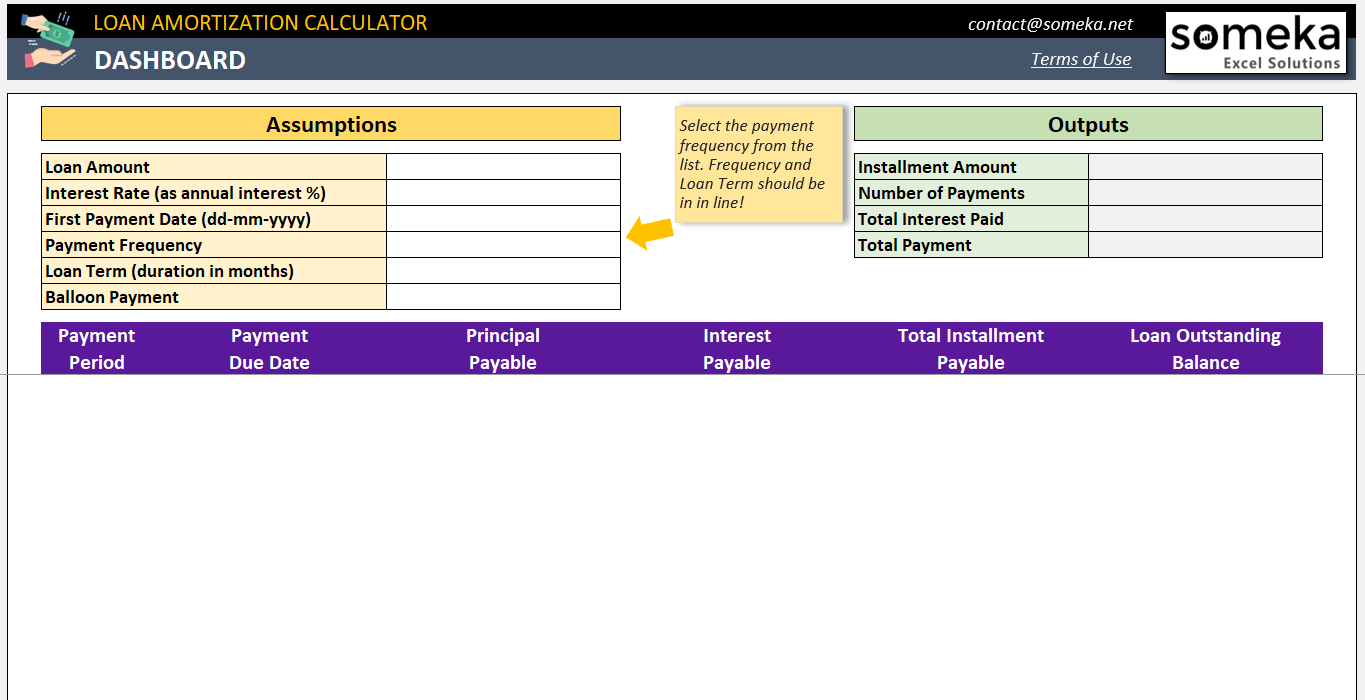1365x700 pixels.
Task: Select the Loan Term input cell
Action: (x=503, y=271)
